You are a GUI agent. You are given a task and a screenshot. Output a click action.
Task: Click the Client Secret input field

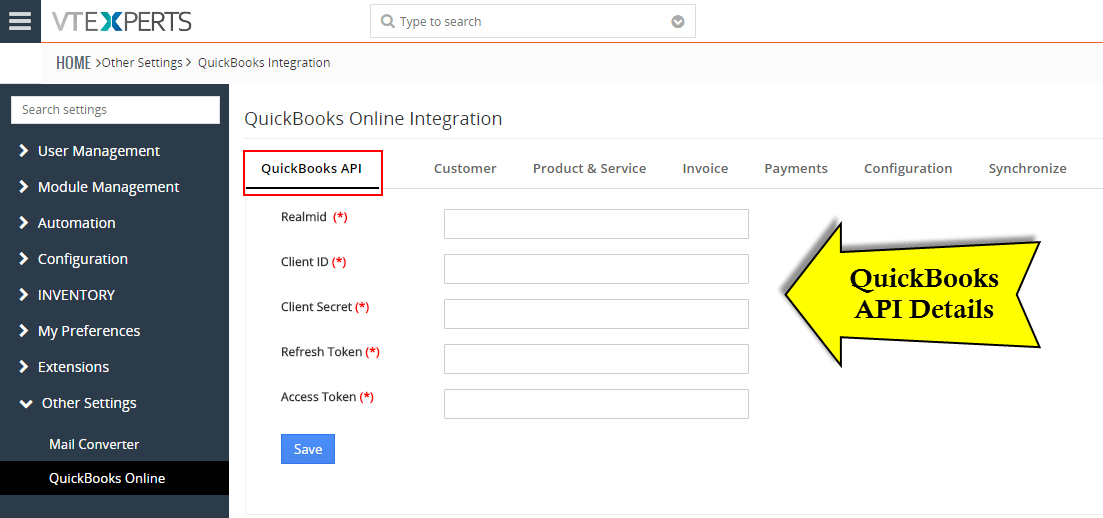click(x=597, y=314)
